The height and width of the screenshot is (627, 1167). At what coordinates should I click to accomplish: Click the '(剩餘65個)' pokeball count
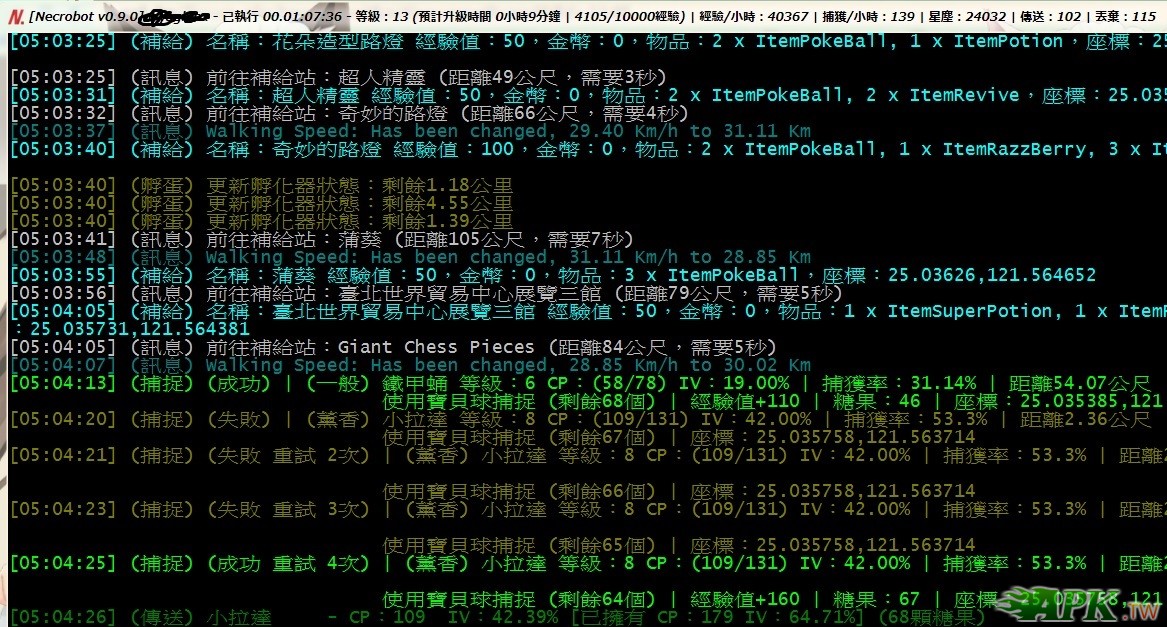click(x=601, y=545)
